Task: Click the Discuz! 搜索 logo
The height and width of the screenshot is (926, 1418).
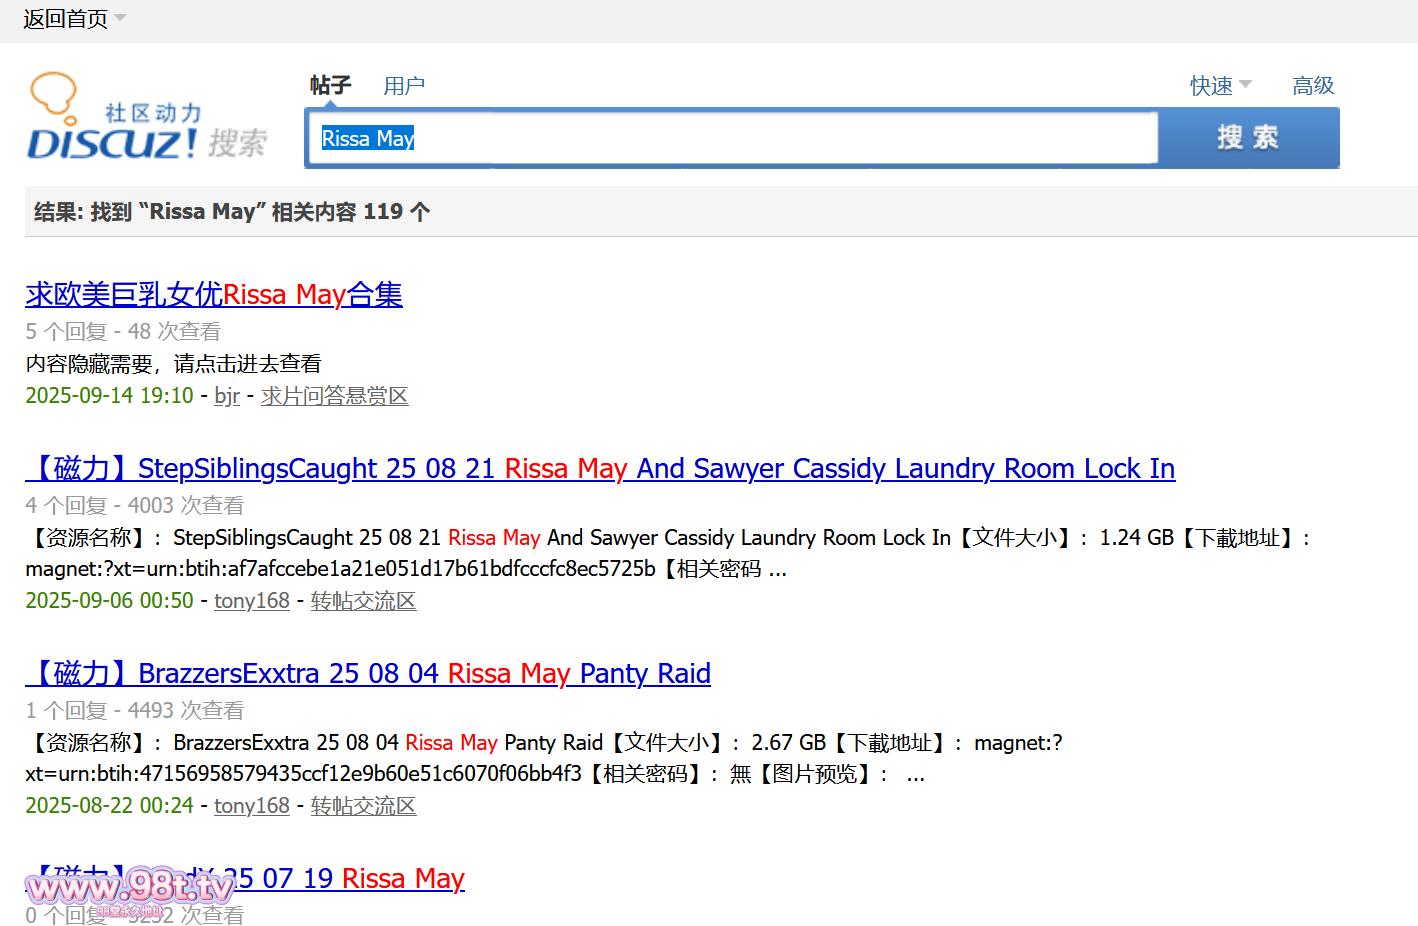Action: (148, 117)
